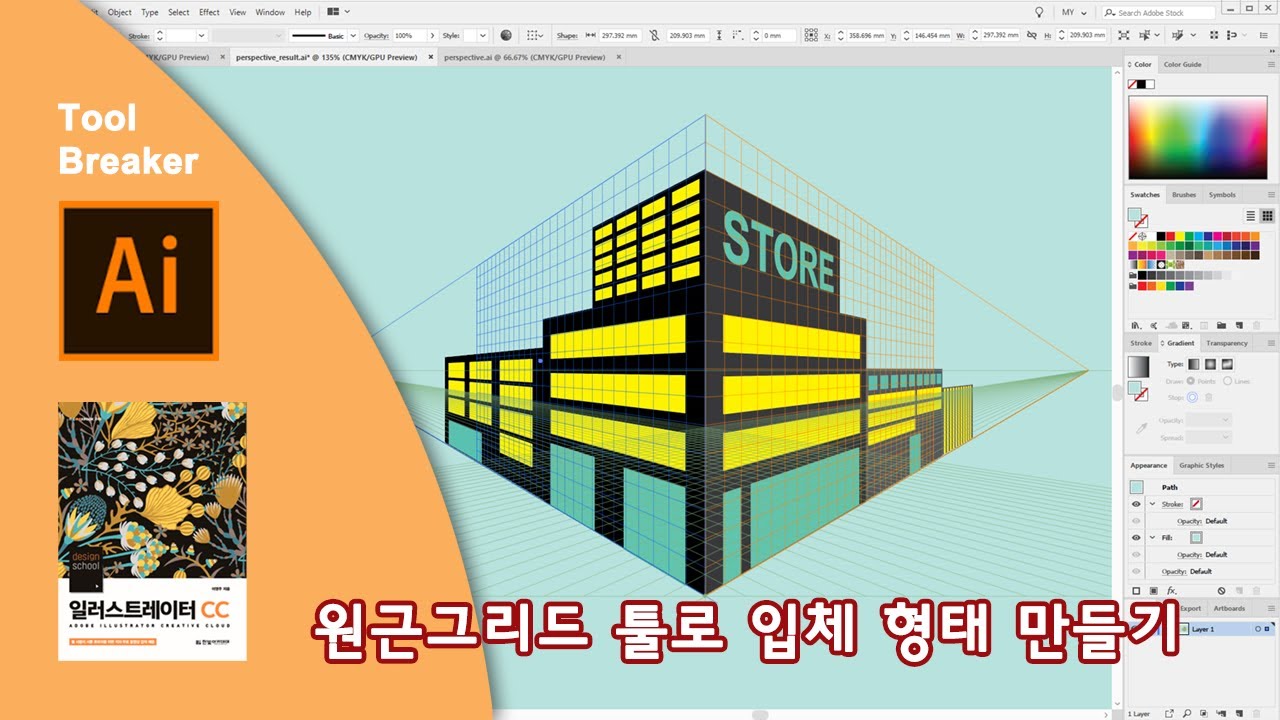Click the X position 358.696 mm field

coord(867,35)
